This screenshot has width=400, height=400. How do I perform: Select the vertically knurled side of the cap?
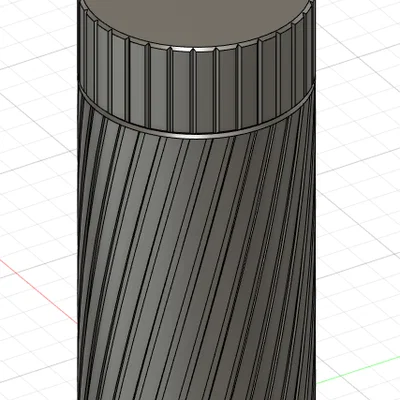coord(197,90)
